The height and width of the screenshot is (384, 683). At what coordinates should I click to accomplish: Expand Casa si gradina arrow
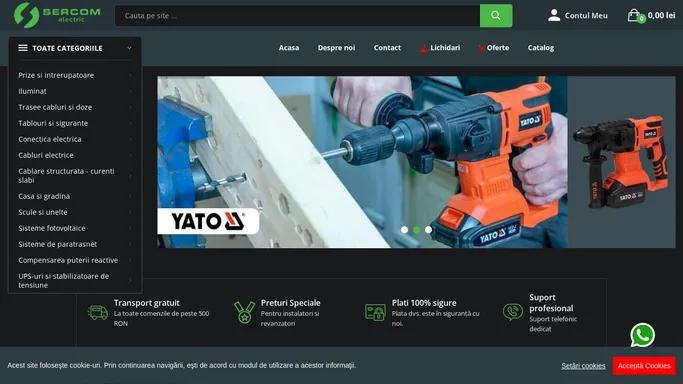click(130, 196)
